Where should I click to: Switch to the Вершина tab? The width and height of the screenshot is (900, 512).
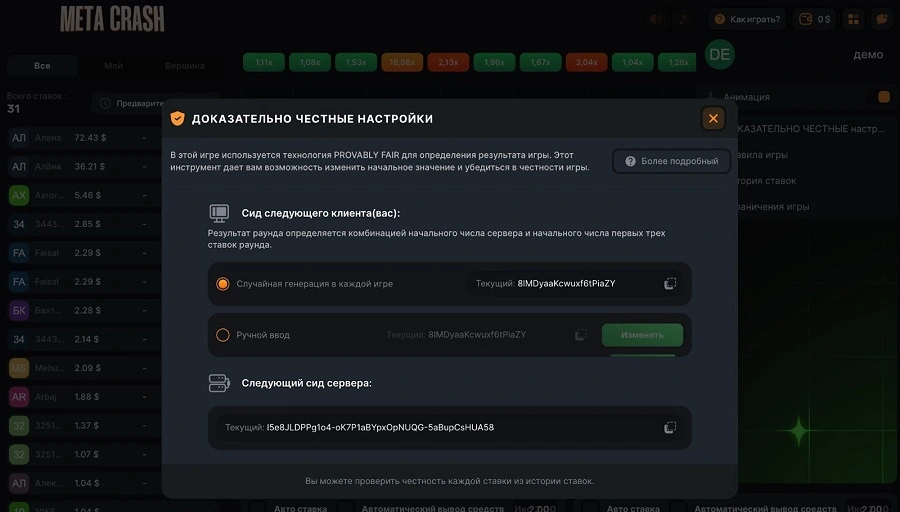pyautogui.click(x=185, y=65)
